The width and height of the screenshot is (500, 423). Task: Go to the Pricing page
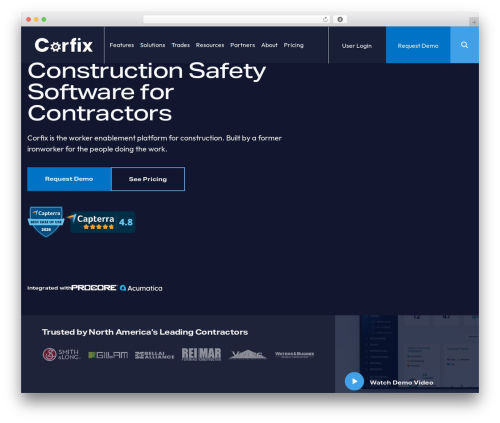coord(293,45)
